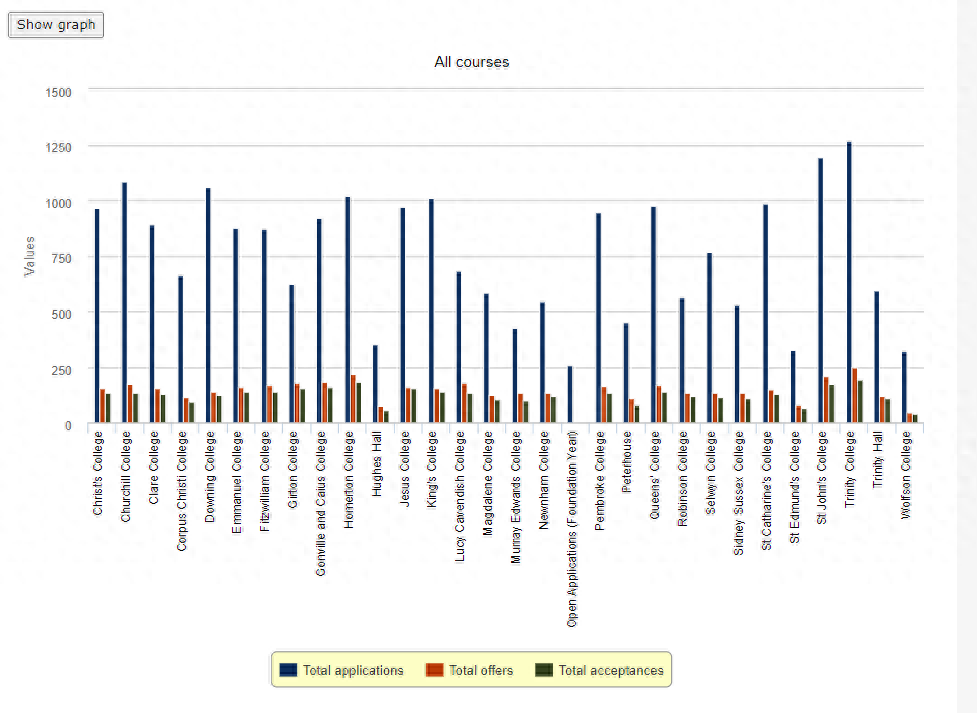
Task: Click the Show graph button
Action: [56, 25]
